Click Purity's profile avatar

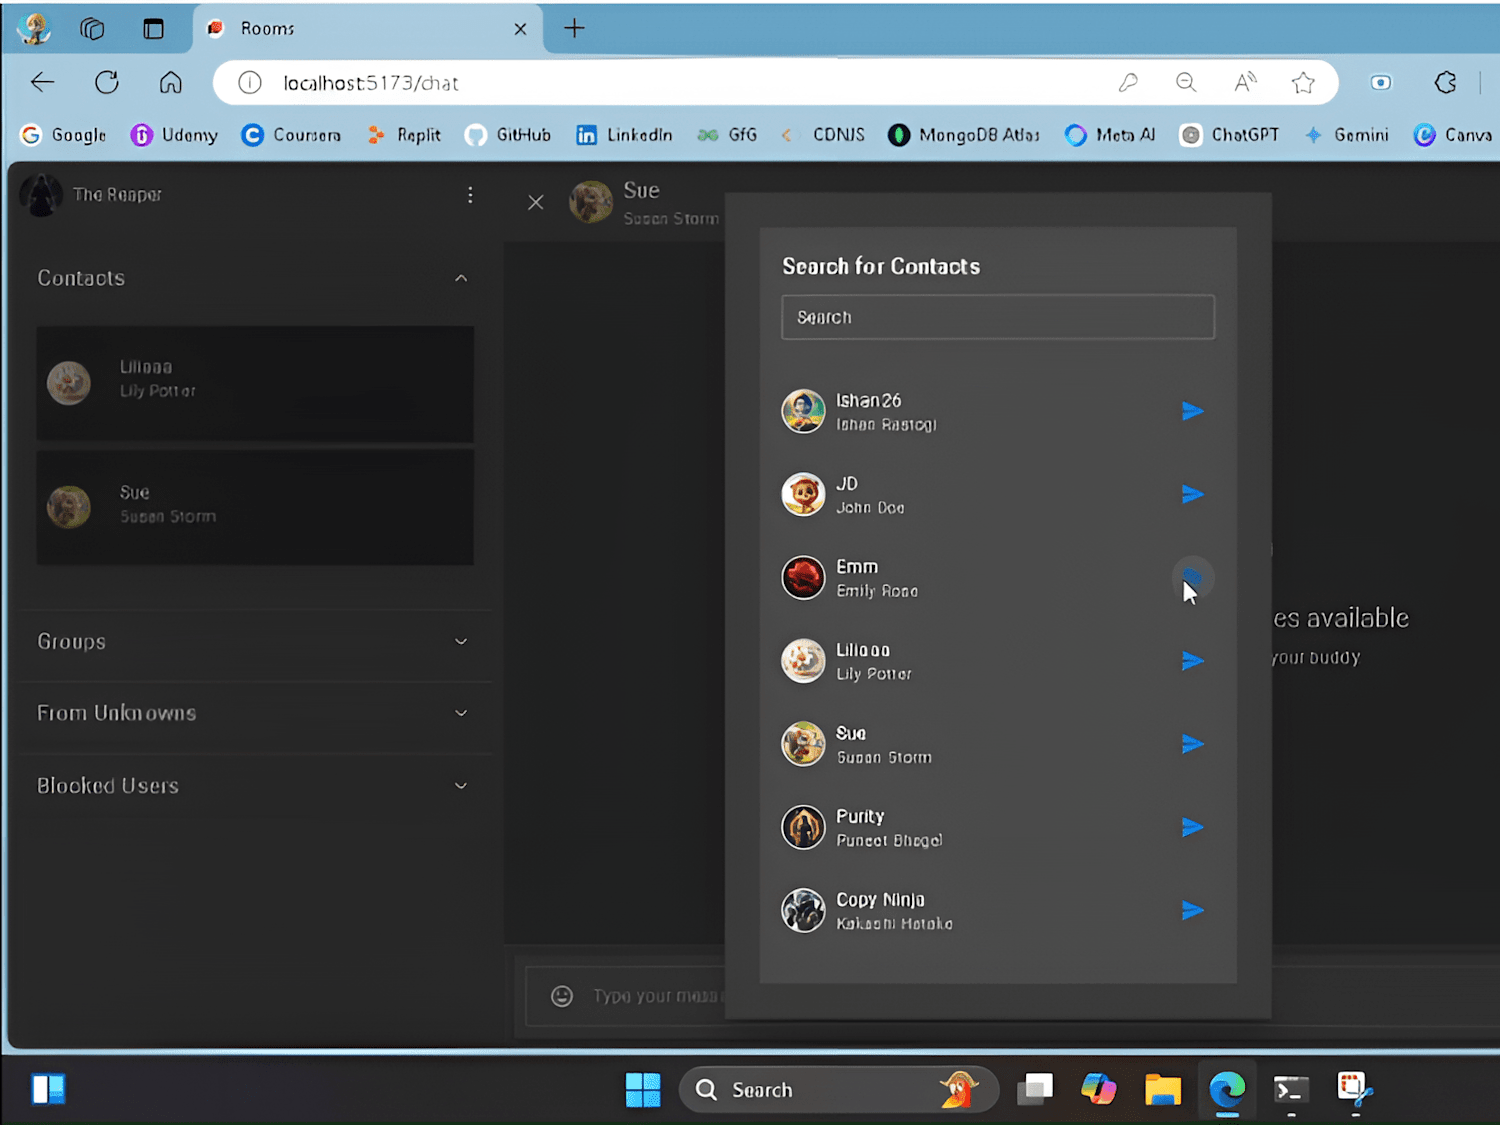pos(803,827)
